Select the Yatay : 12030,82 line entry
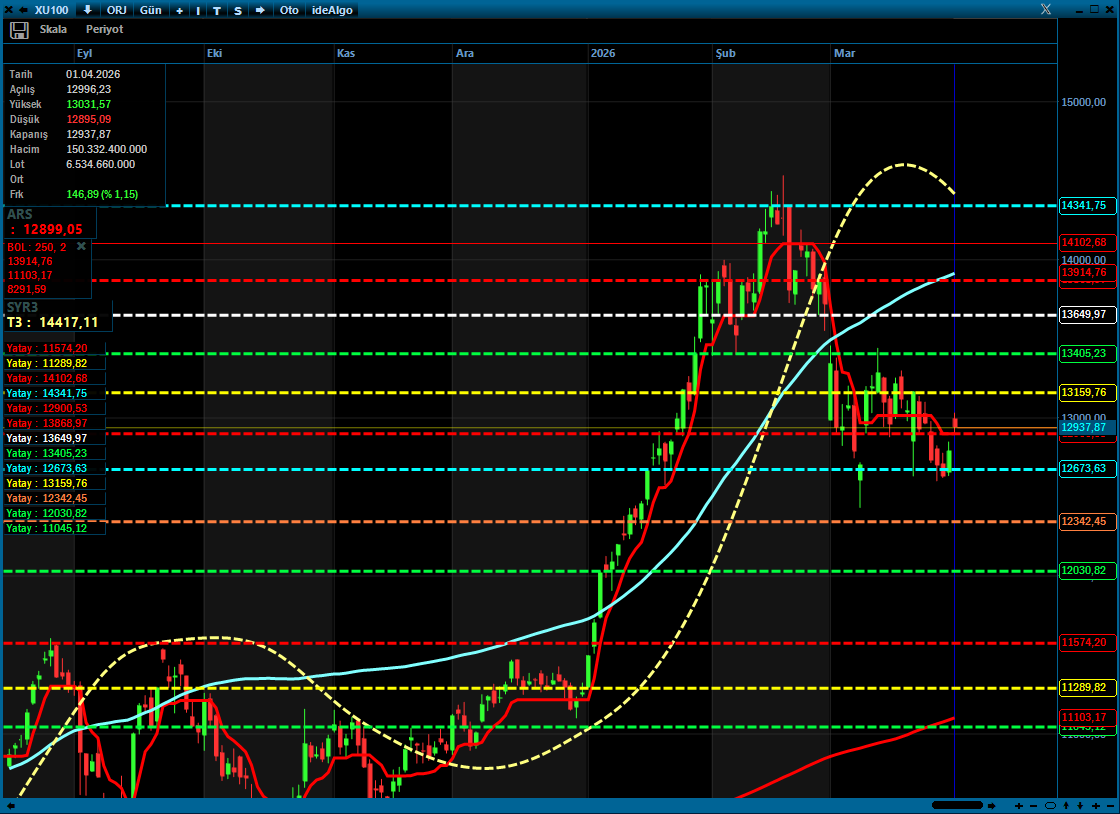1120x814 pixels. (55, 513)
